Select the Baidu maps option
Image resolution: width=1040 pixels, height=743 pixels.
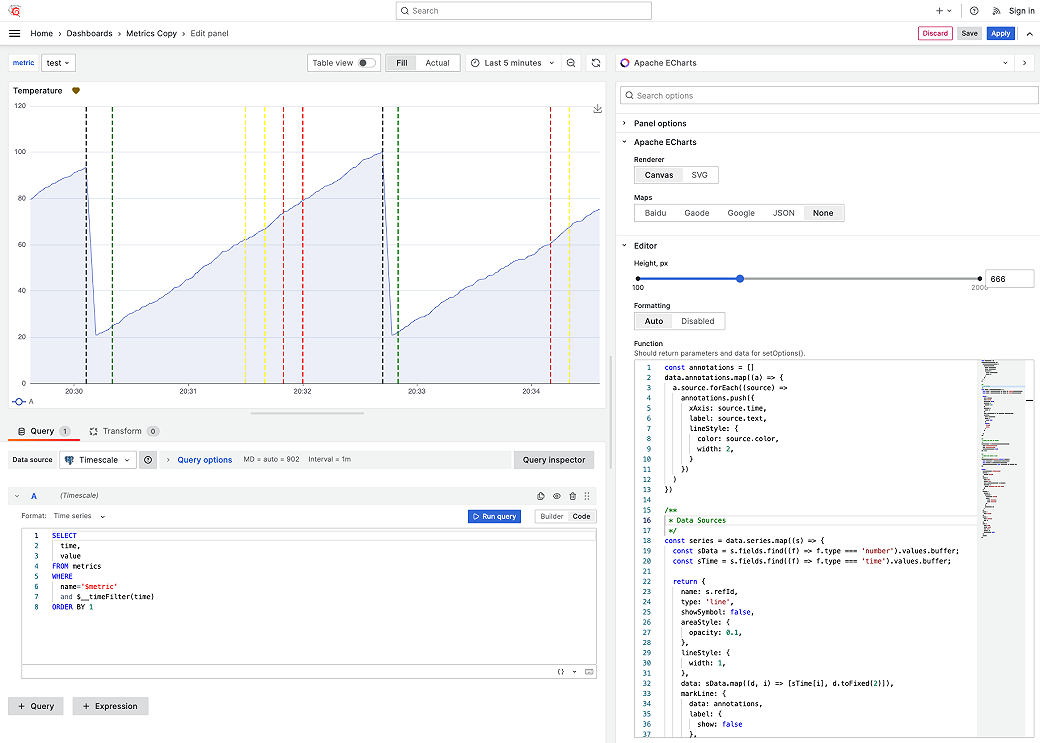[x=655, y=213]
